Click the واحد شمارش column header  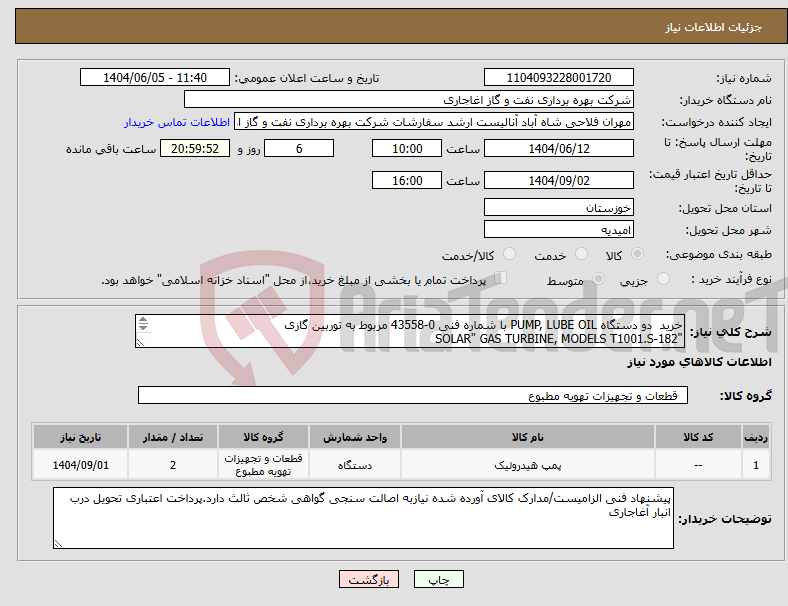click(355, 437)
